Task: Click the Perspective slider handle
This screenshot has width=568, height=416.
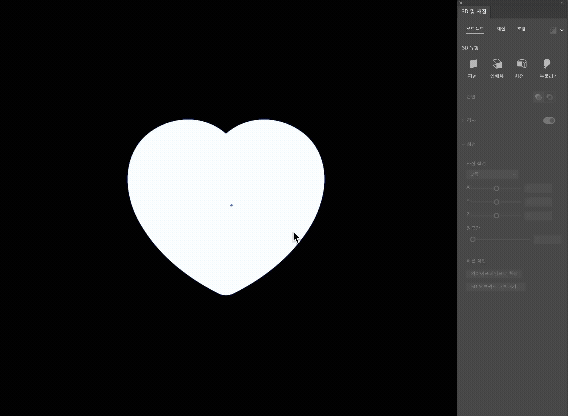Action: tap(472, 240)
